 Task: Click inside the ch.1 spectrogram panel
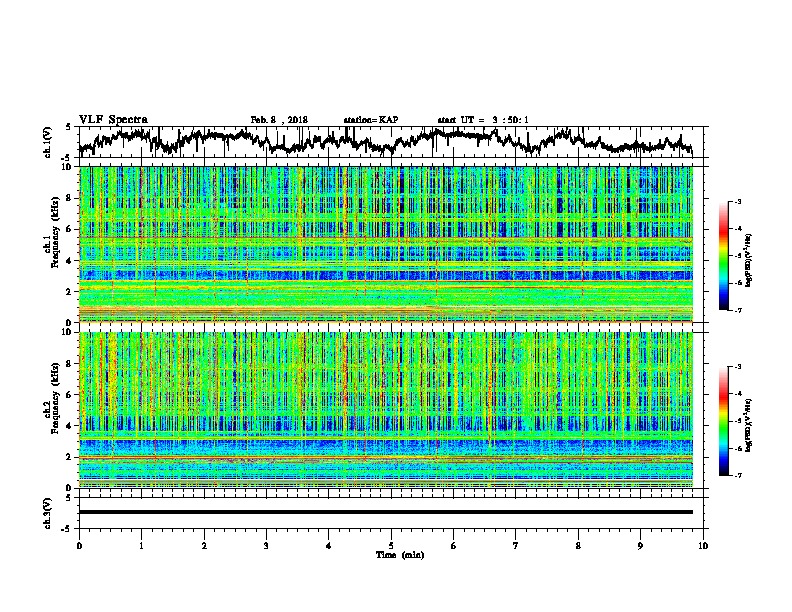(386, 244)
